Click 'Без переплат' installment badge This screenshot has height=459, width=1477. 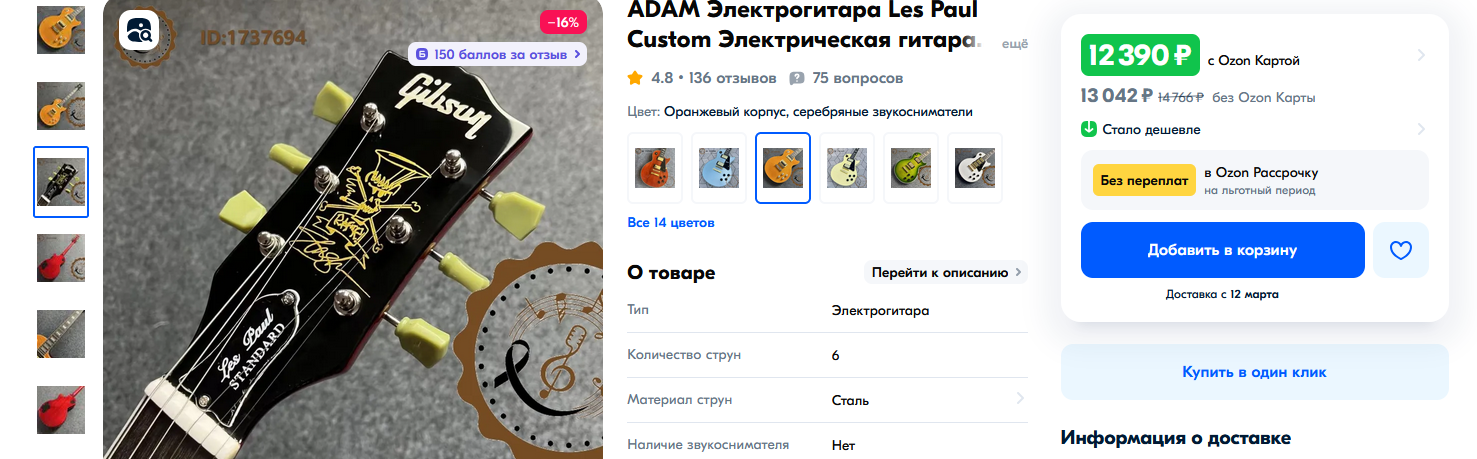click(x=1144, y=181)
